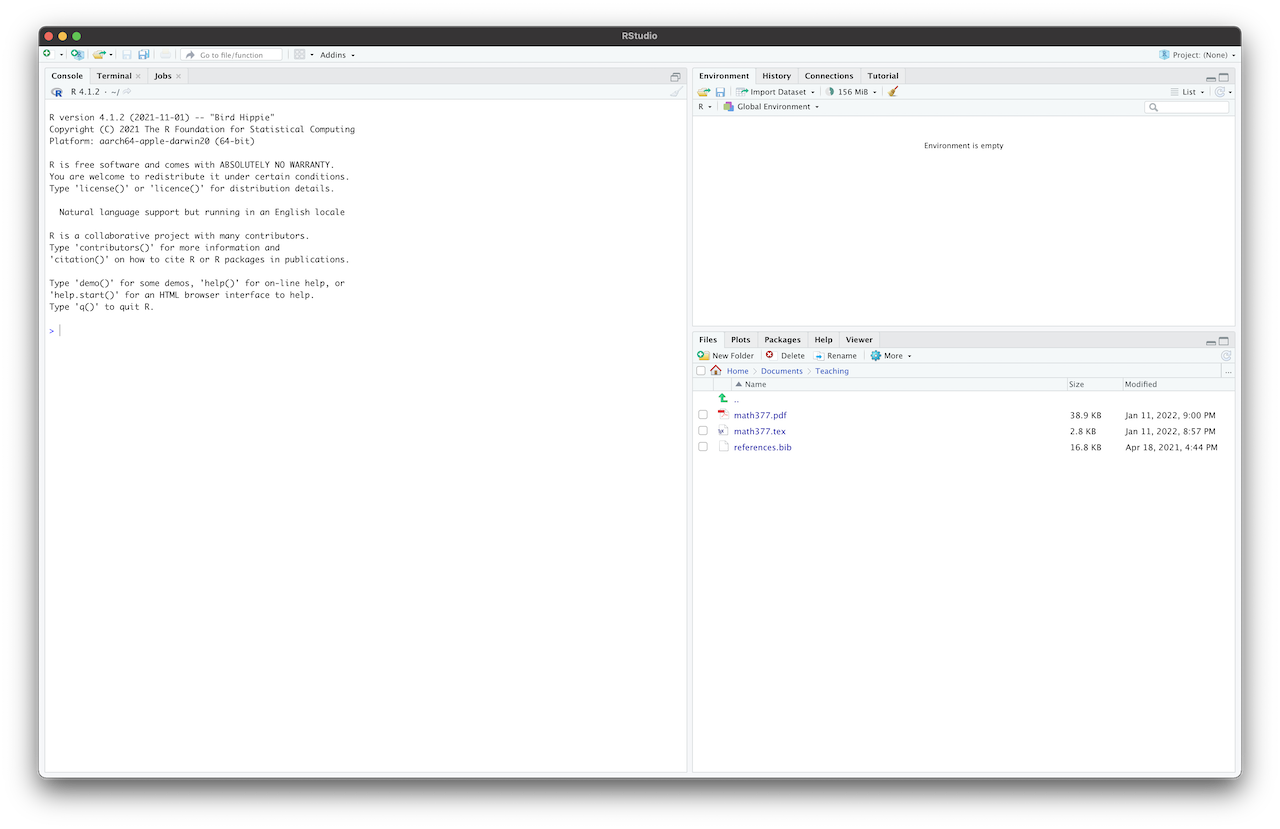Click the Load workspace folder icon
This screenshot has width=1280, height=829.
[x=704, y=92]
